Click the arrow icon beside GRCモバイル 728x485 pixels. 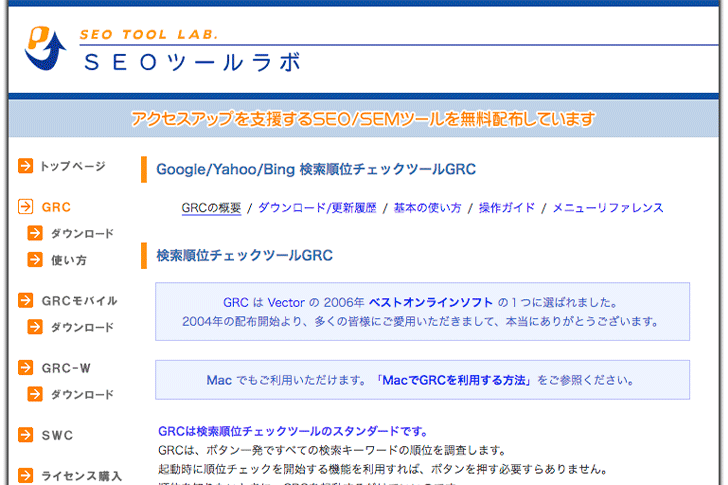(26, 300)
